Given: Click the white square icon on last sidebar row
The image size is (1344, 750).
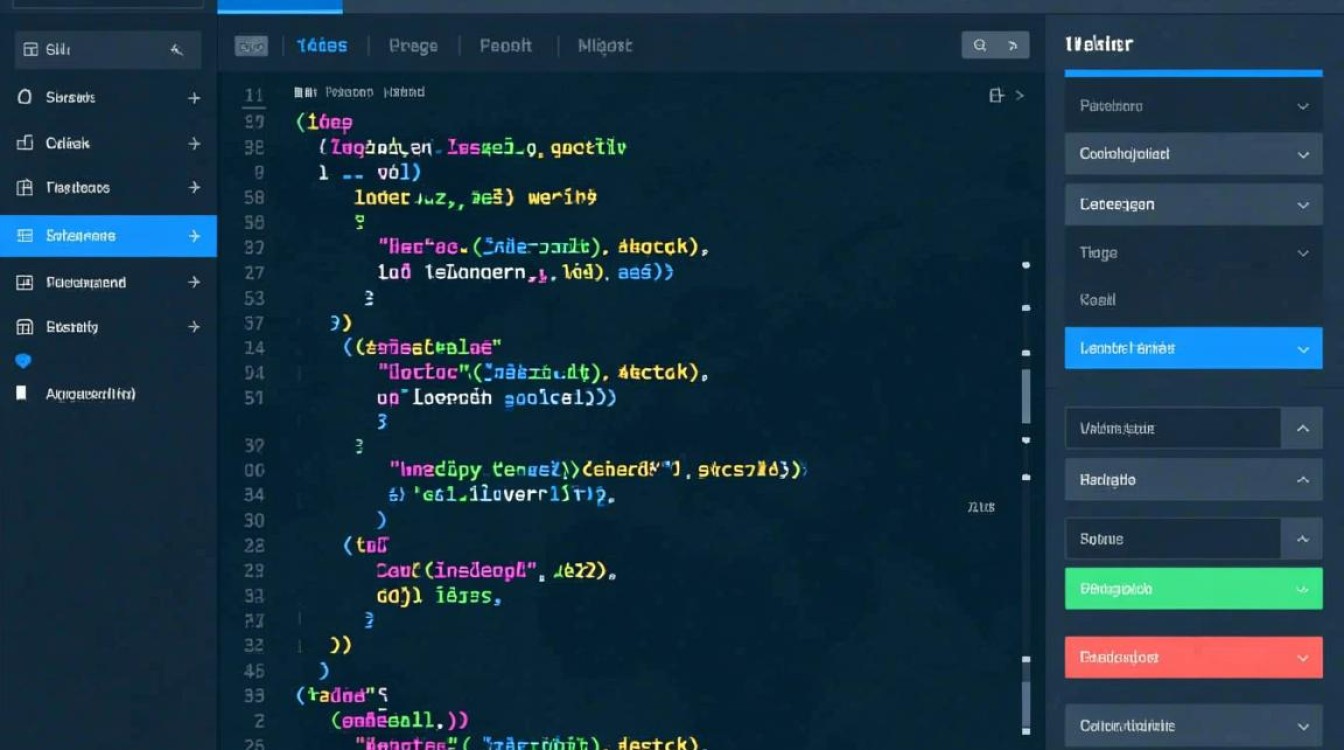Looking at the screenshot, I should 23,393.
